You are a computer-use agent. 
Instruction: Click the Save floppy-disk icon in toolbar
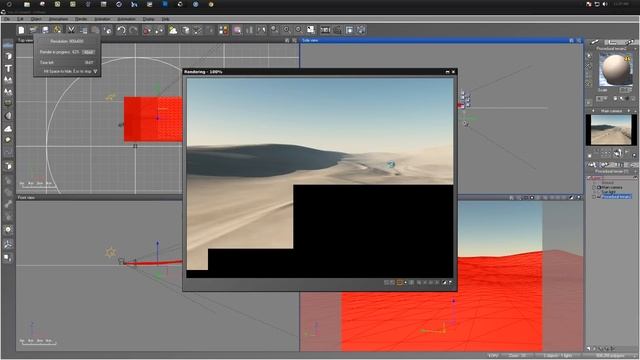point(45,30)
